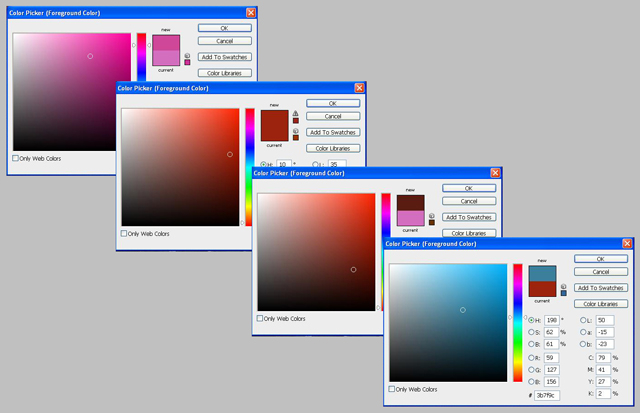Viewport: 640px width, 413px height.
Task: Enable Only Web Colors in the magenta picker
Action: (15, 158)
